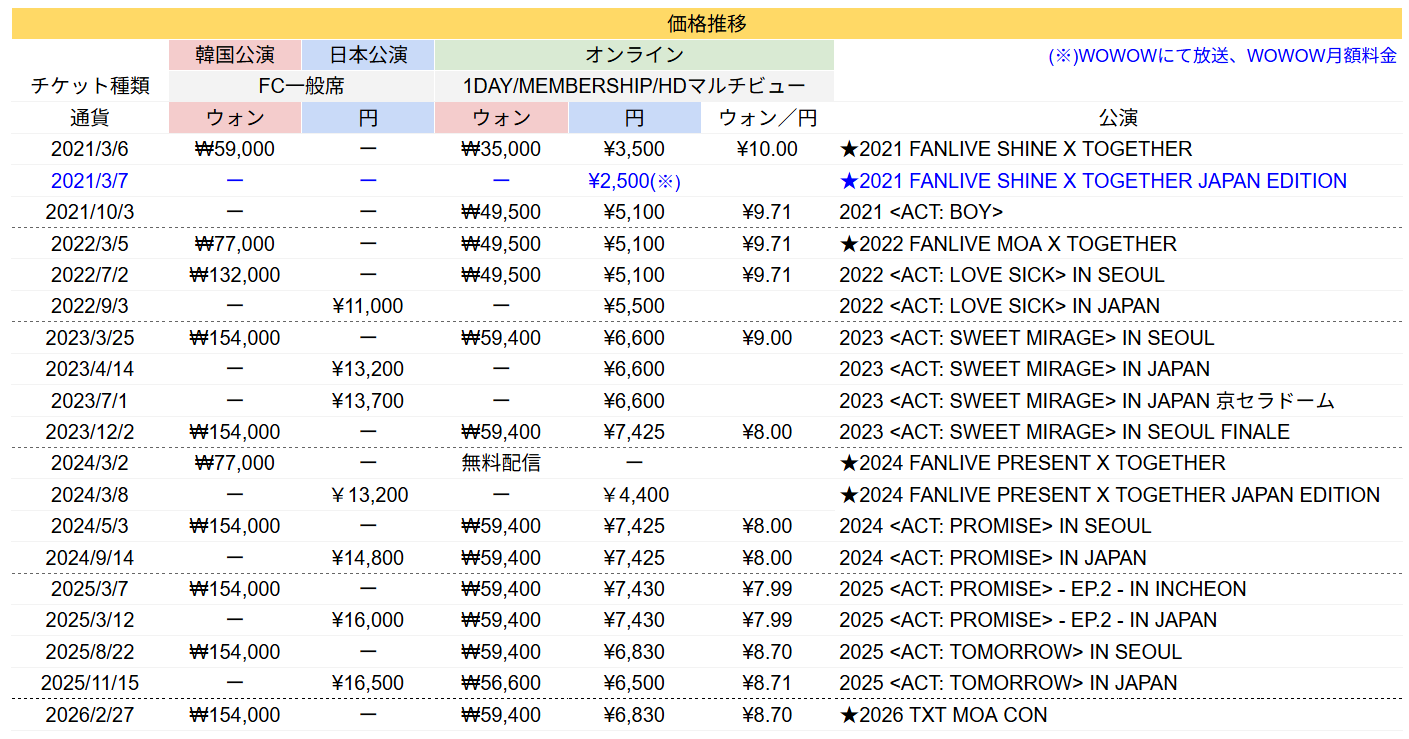Select the 無料配信 cell
This screenshot has height=739, width=1409.
pyautogui.click(x=501, y=463)
